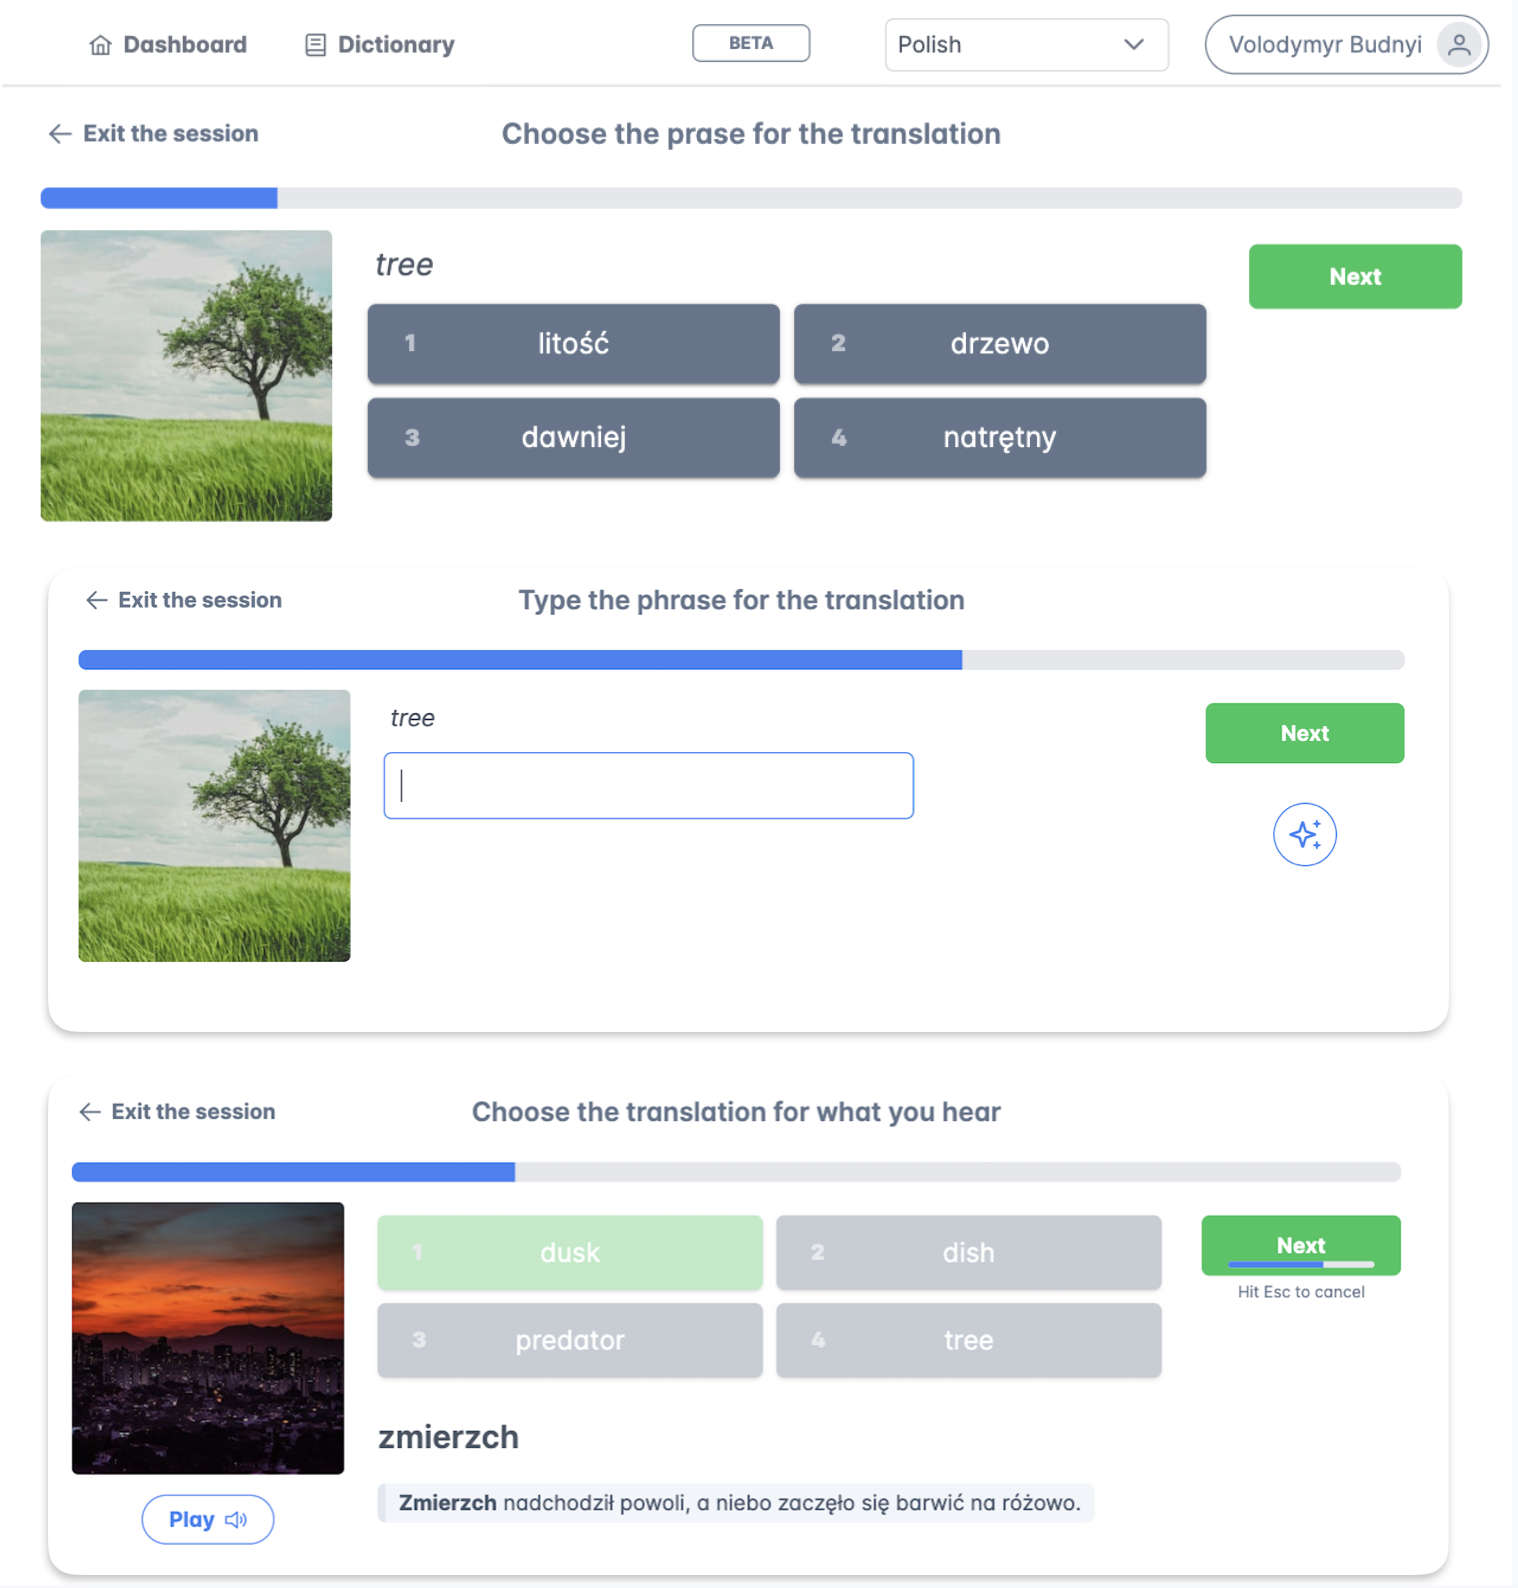Click the Dashboard home icon

100,45
